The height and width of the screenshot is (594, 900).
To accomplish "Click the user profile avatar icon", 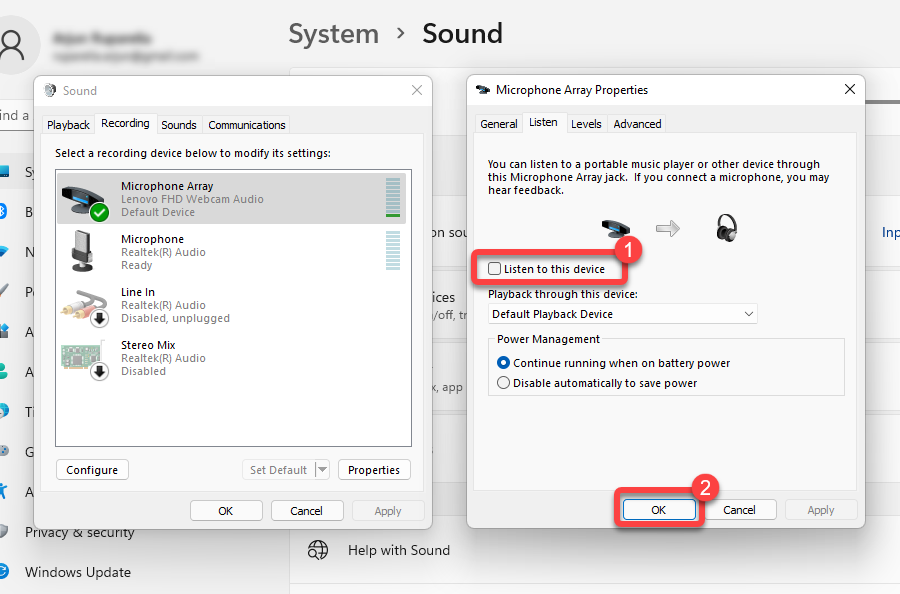I will point(12,44).
